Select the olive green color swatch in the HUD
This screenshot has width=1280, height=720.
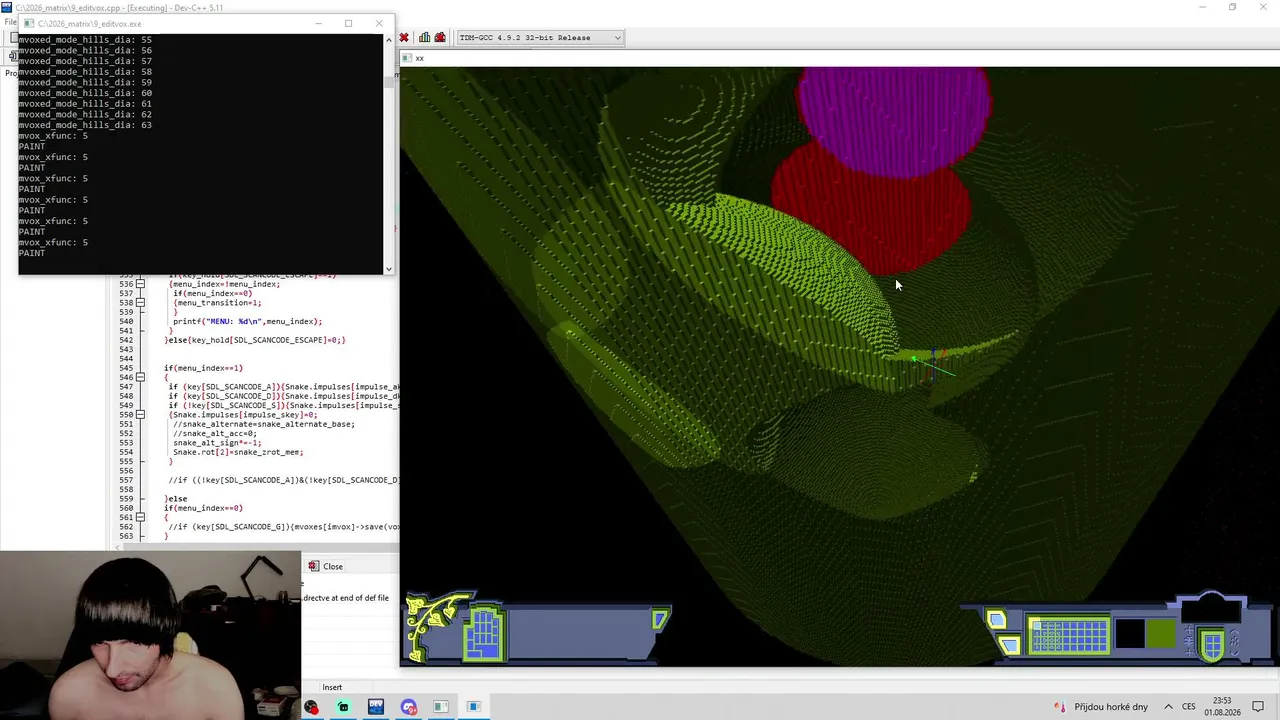point(1161,634)
